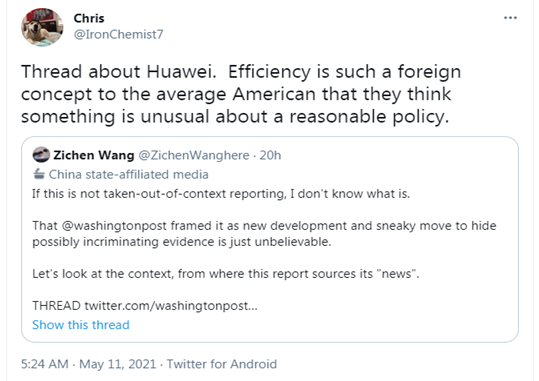
Task: Open the May 11, 2021 date
Action: [x=118, y=364]
